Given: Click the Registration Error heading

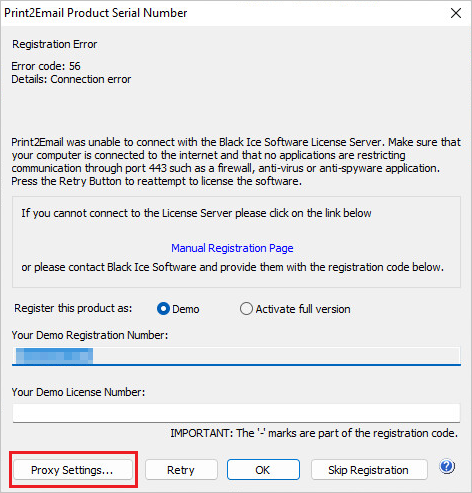Looking at the screenshot, I should click(x=55, y=44).
